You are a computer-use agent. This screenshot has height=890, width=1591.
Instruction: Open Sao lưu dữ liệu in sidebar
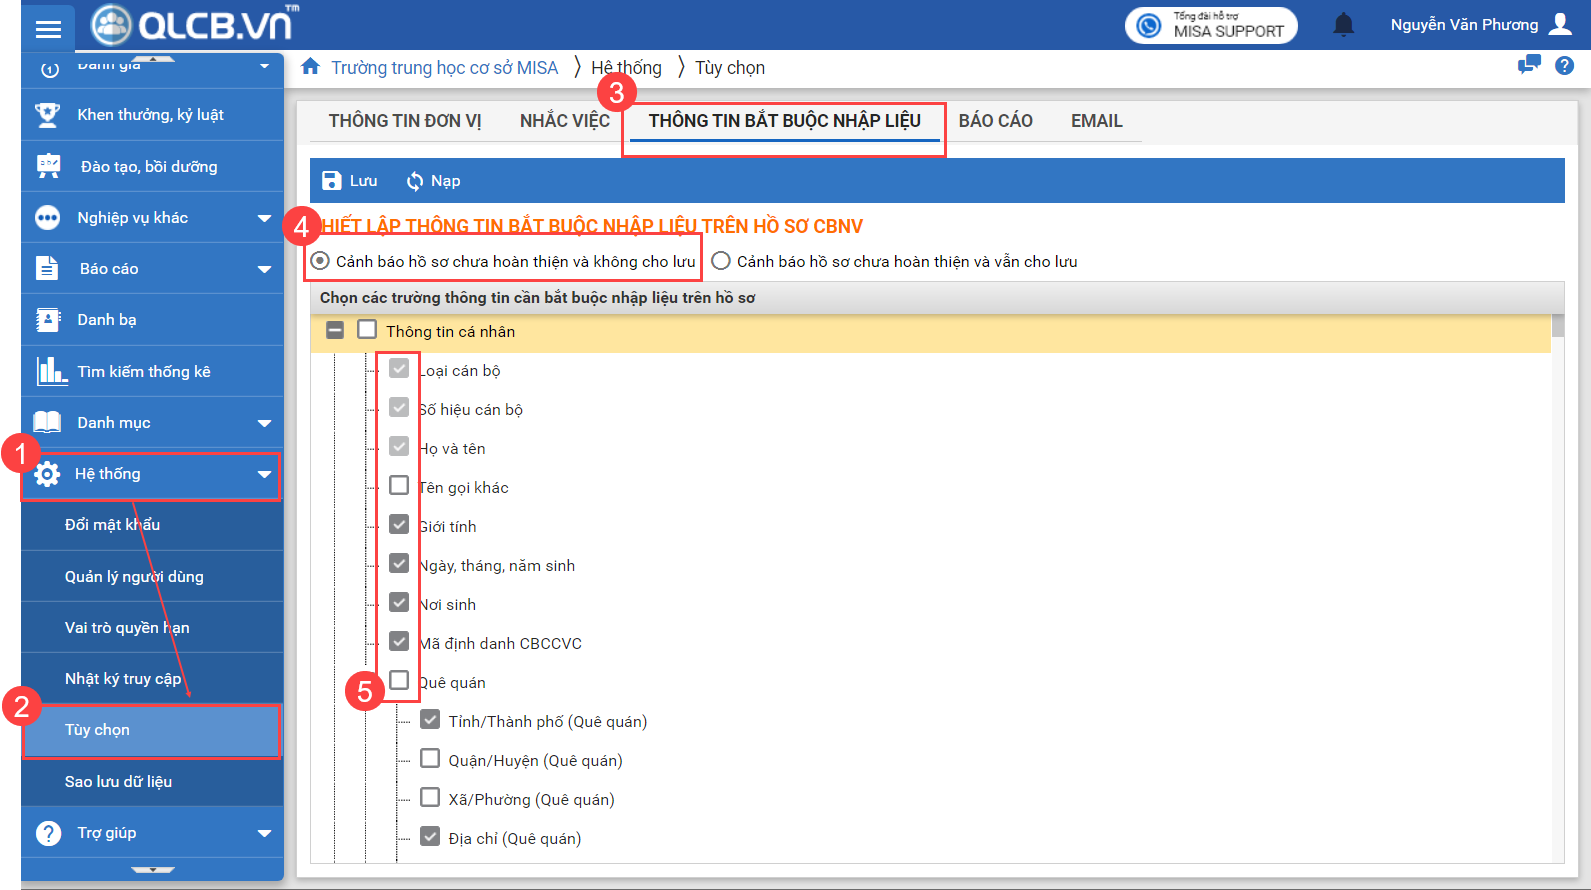pyautogui.click(x=118, y=781)
